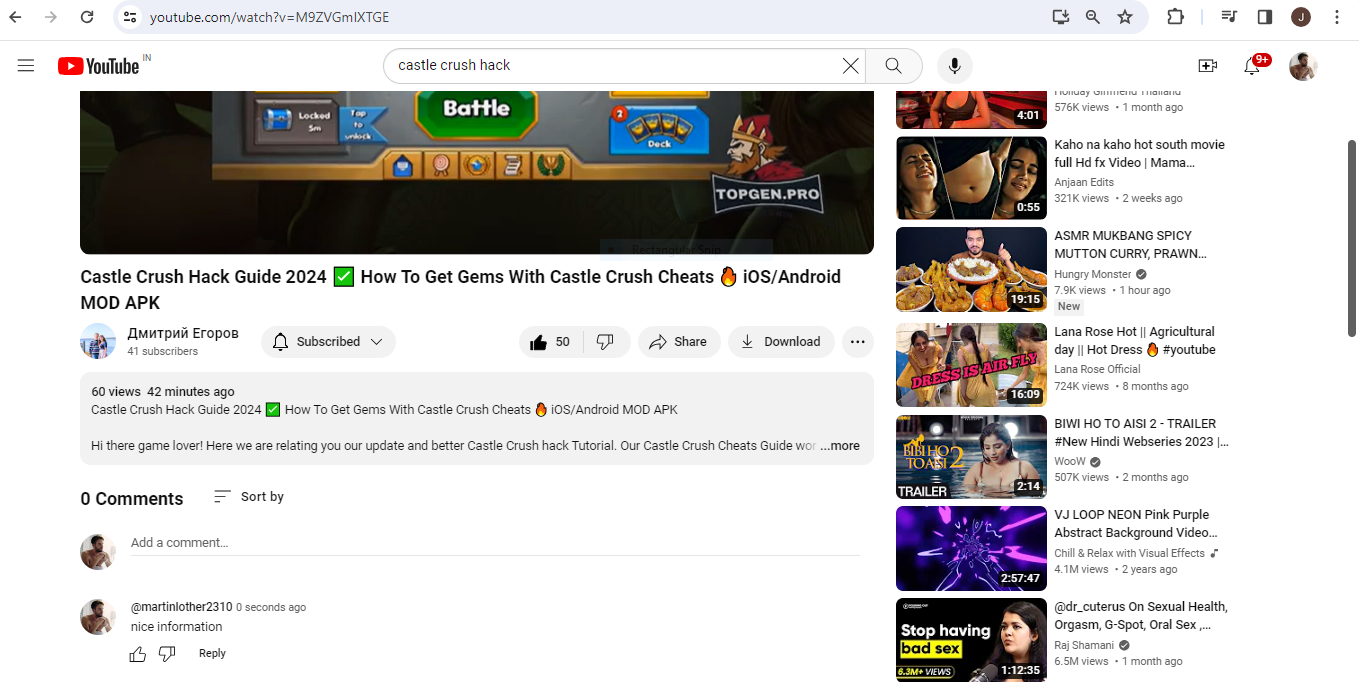Open ASMR Mukbang 19:15 thumbnail

pyautogui.click(x=971, y=270)
